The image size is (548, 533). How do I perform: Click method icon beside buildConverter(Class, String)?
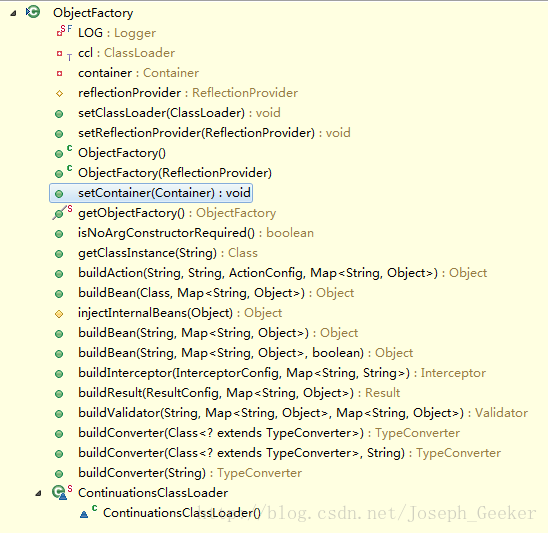point(59,454)
